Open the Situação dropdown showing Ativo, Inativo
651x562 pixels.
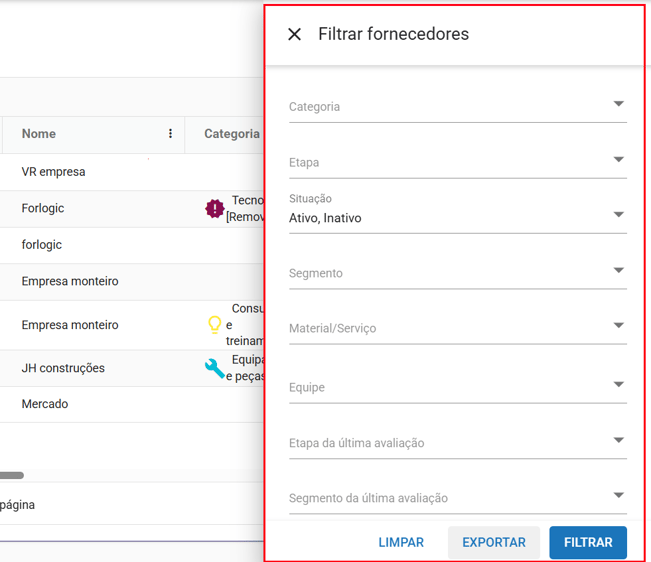(x=457, y=217)
